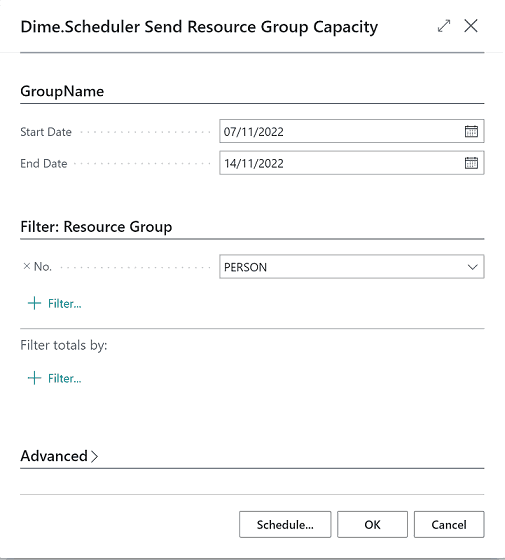This screenshot has width=505, height=560.
Task: Click the Filter totals by: label
Action: [64, 345]
